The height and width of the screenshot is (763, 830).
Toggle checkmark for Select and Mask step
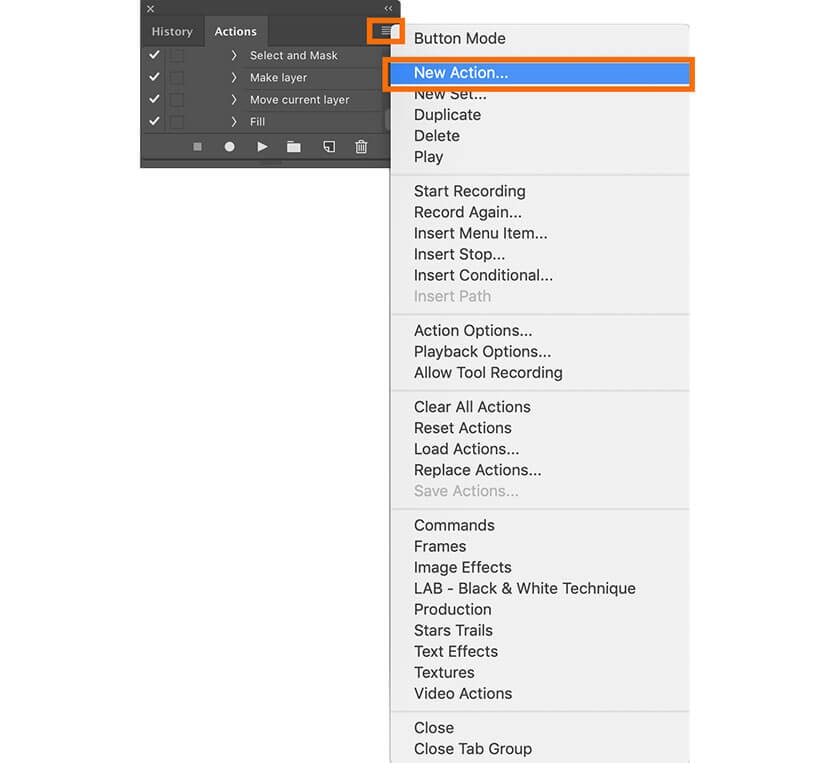point(154,56)
